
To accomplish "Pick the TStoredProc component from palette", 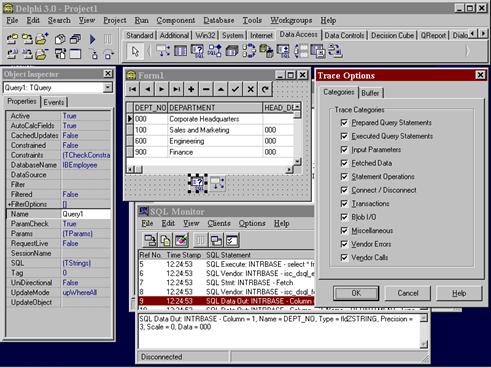I will point(215,51).
